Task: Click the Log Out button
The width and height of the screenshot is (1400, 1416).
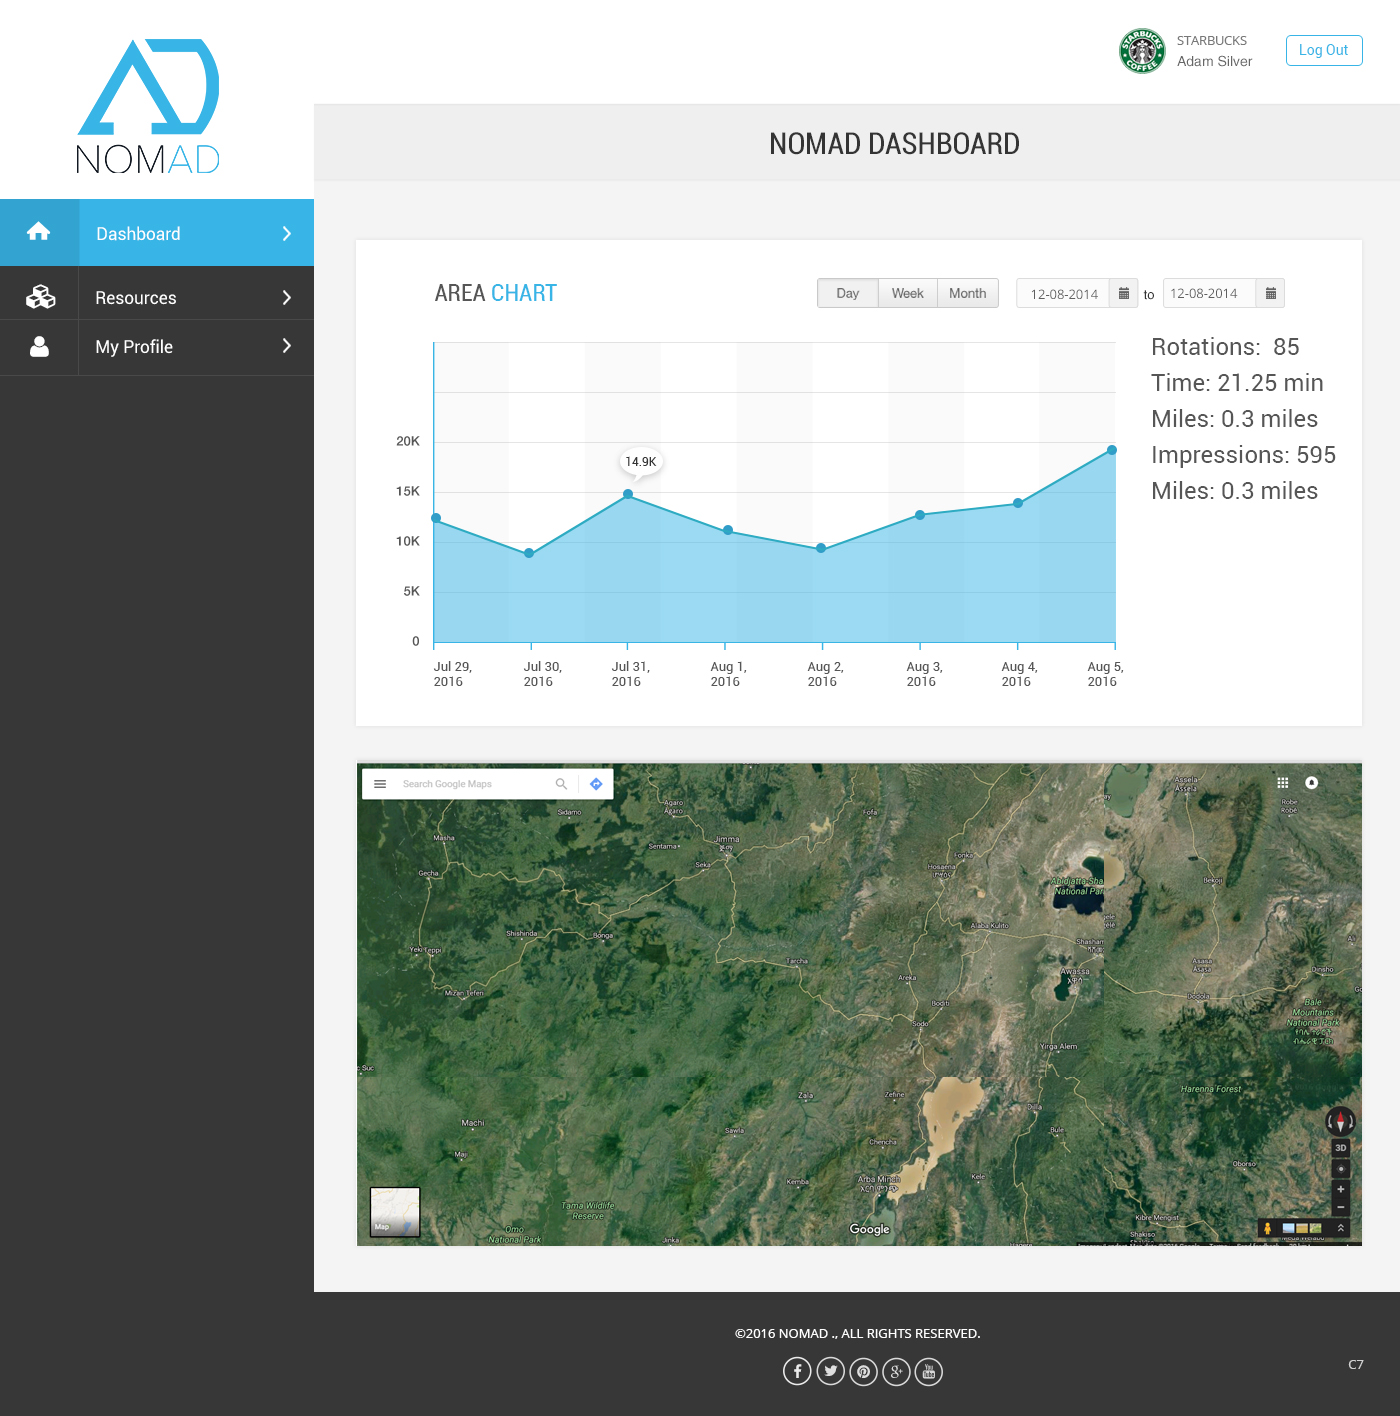Action: 1323,50
